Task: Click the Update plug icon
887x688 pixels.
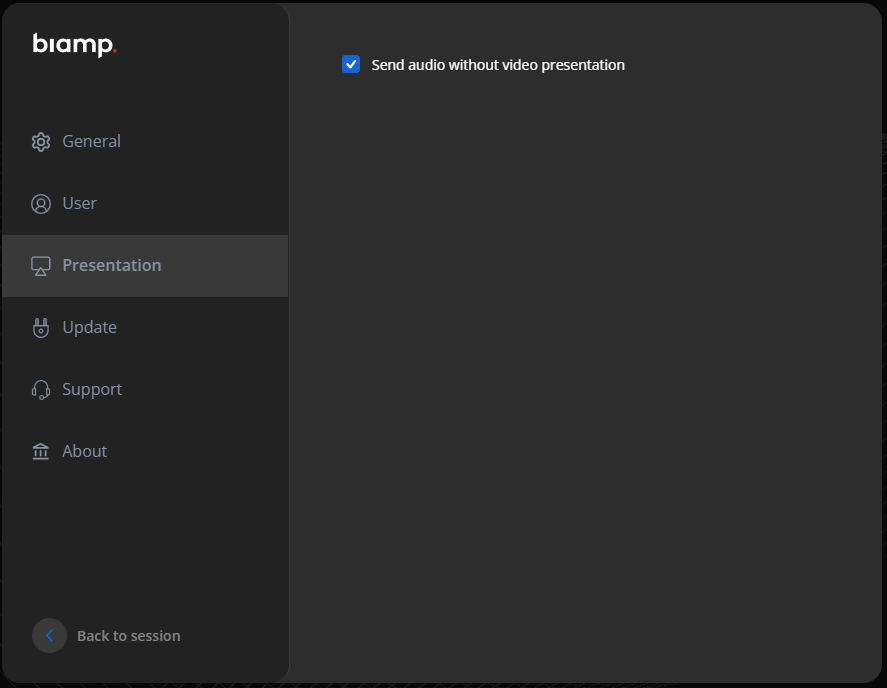Action: (x=40, y=327)
